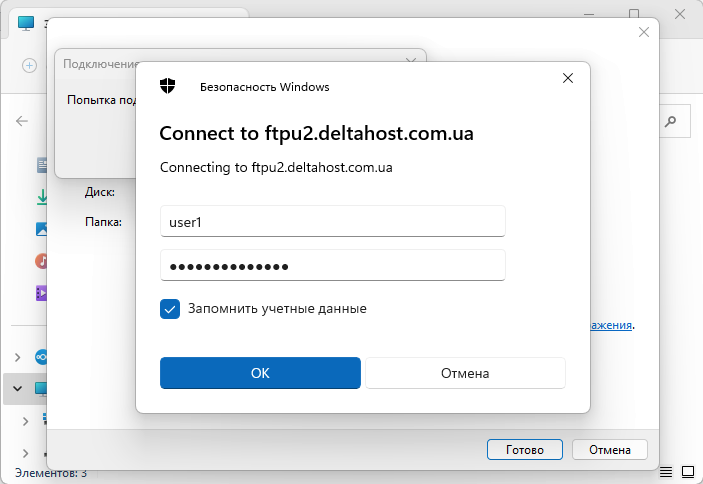703x484 pixels.
Task: Expand the first child node under This PC
Action: point(26,421)
